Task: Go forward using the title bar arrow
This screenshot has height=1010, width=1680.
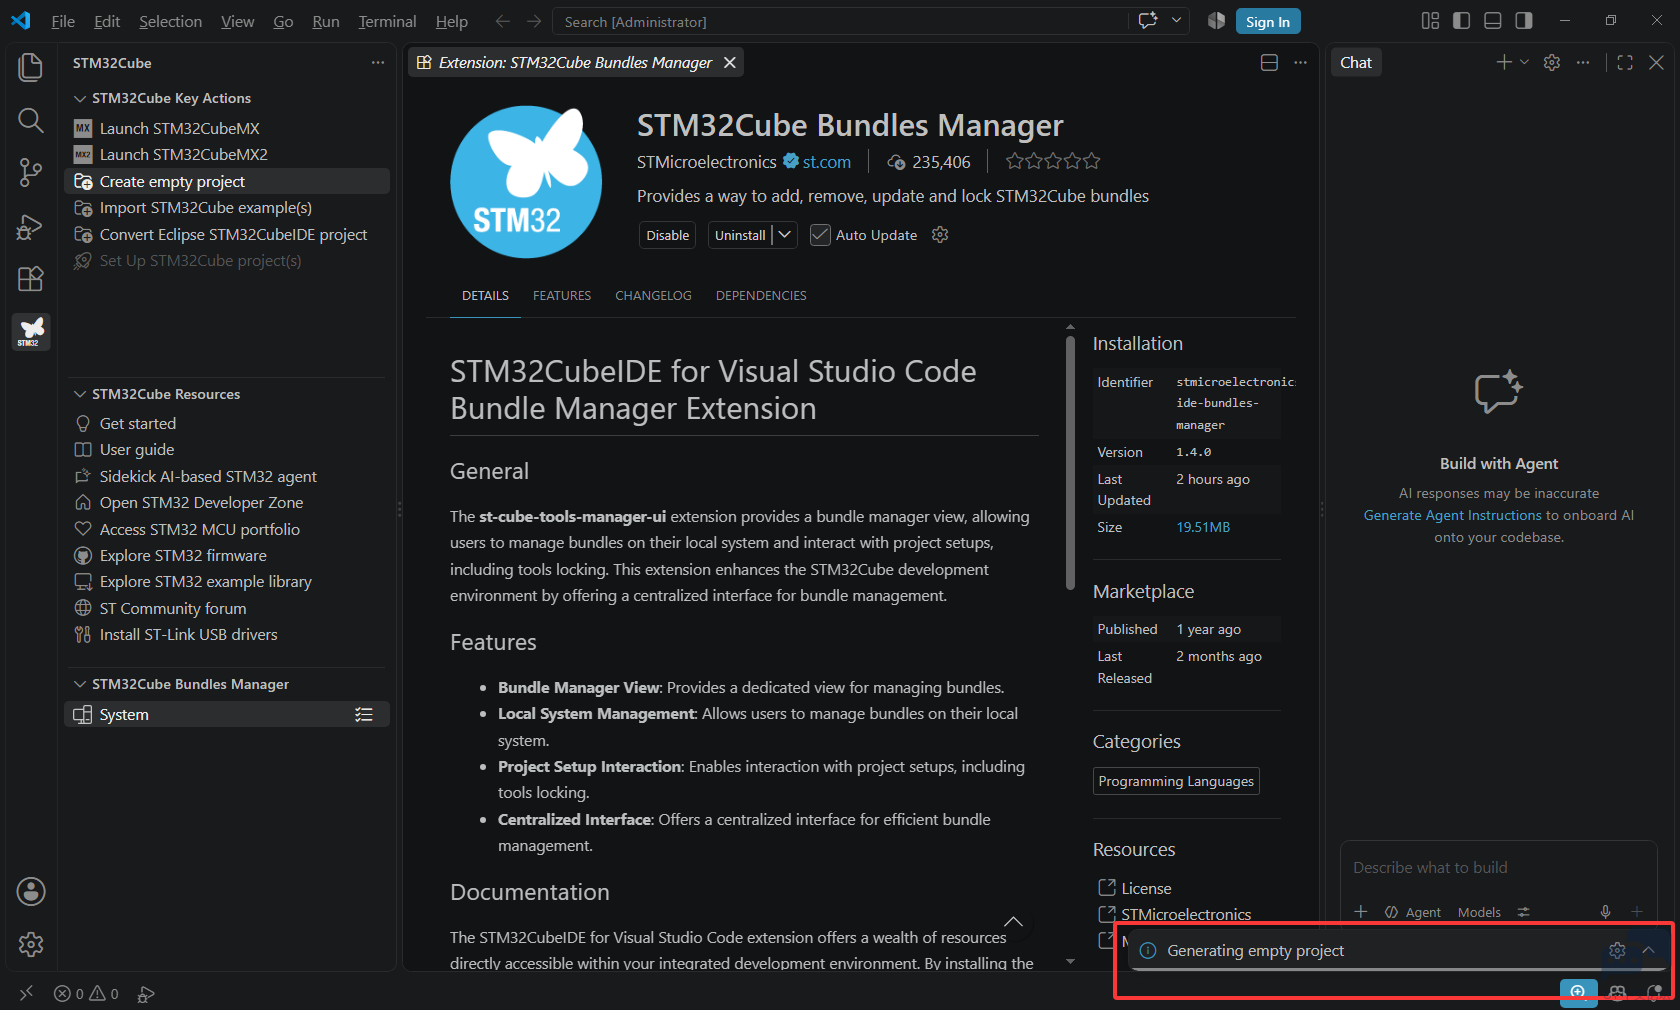Action: pyautogui.click(x=534, y=21)
